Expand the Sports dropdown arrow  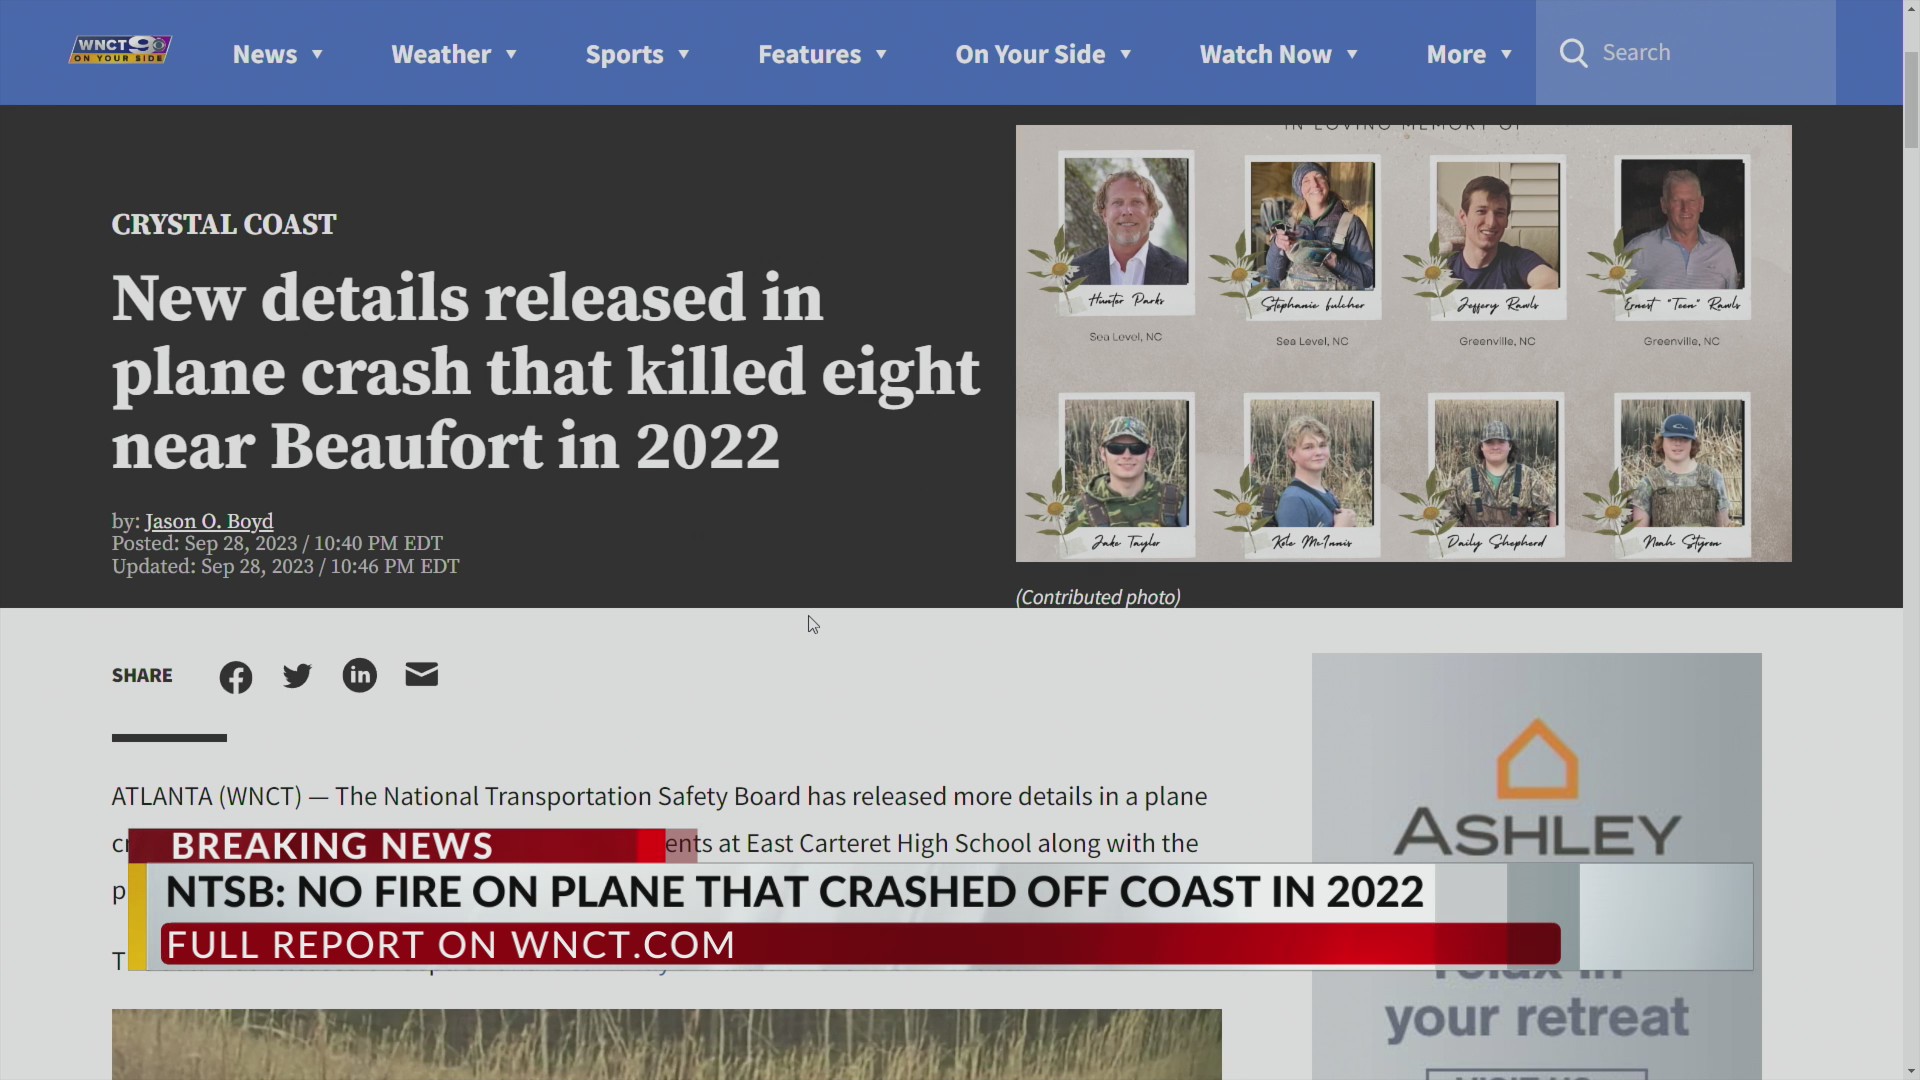coord(684,54)
